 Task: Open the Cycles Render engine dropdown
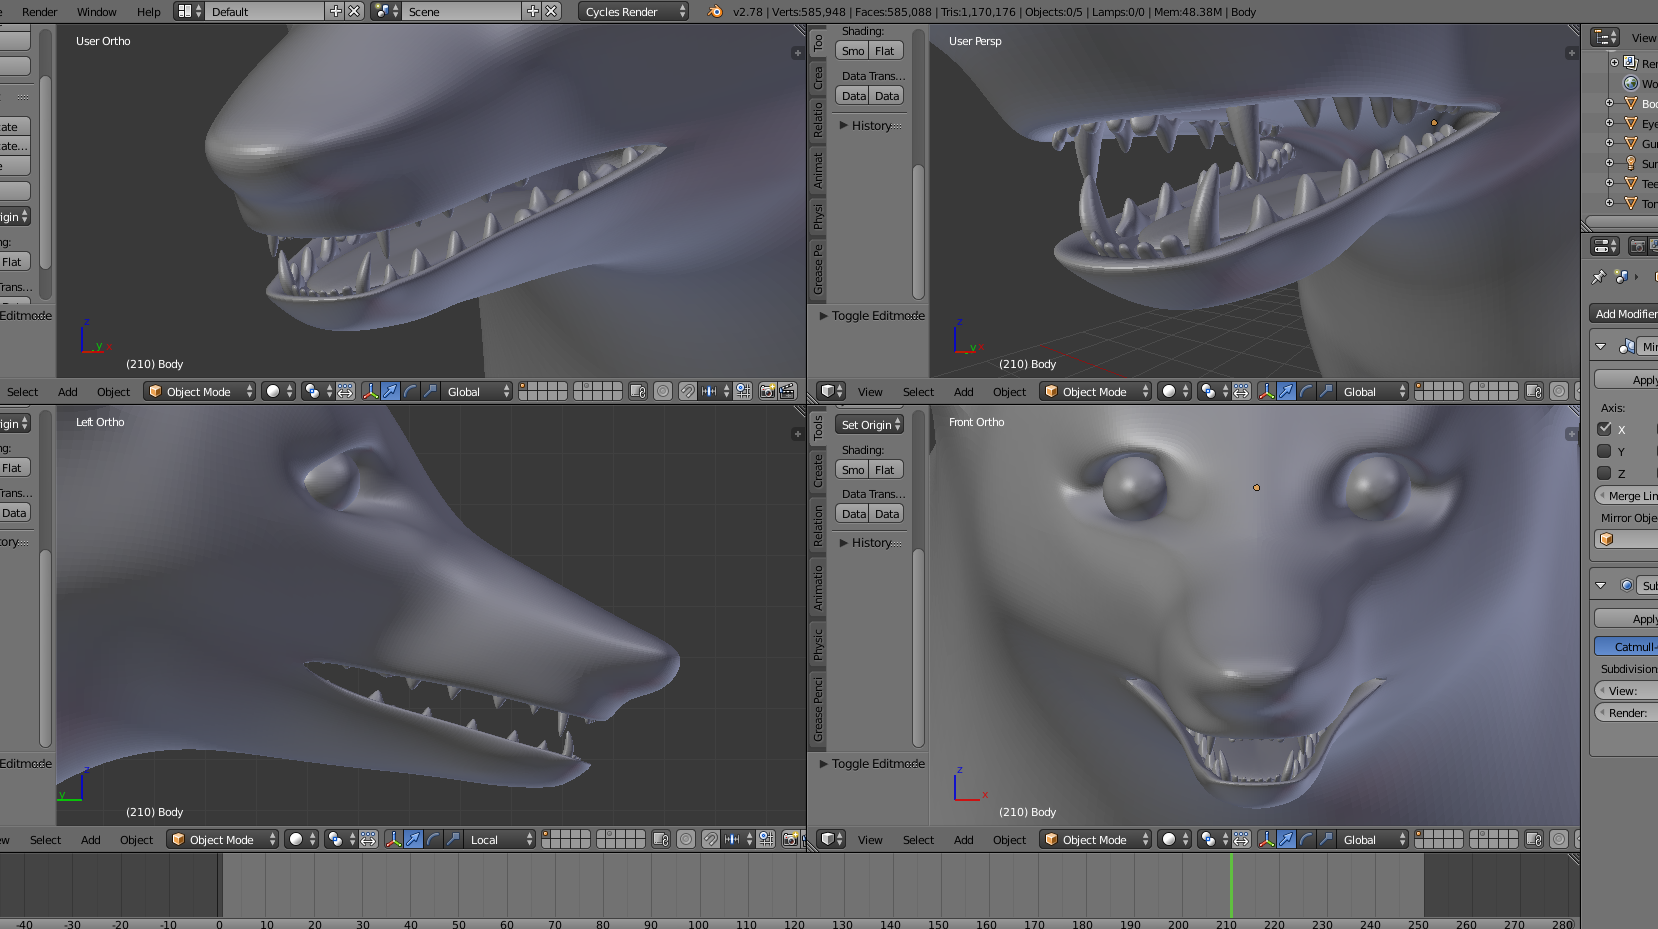click(x=634, y=12)
